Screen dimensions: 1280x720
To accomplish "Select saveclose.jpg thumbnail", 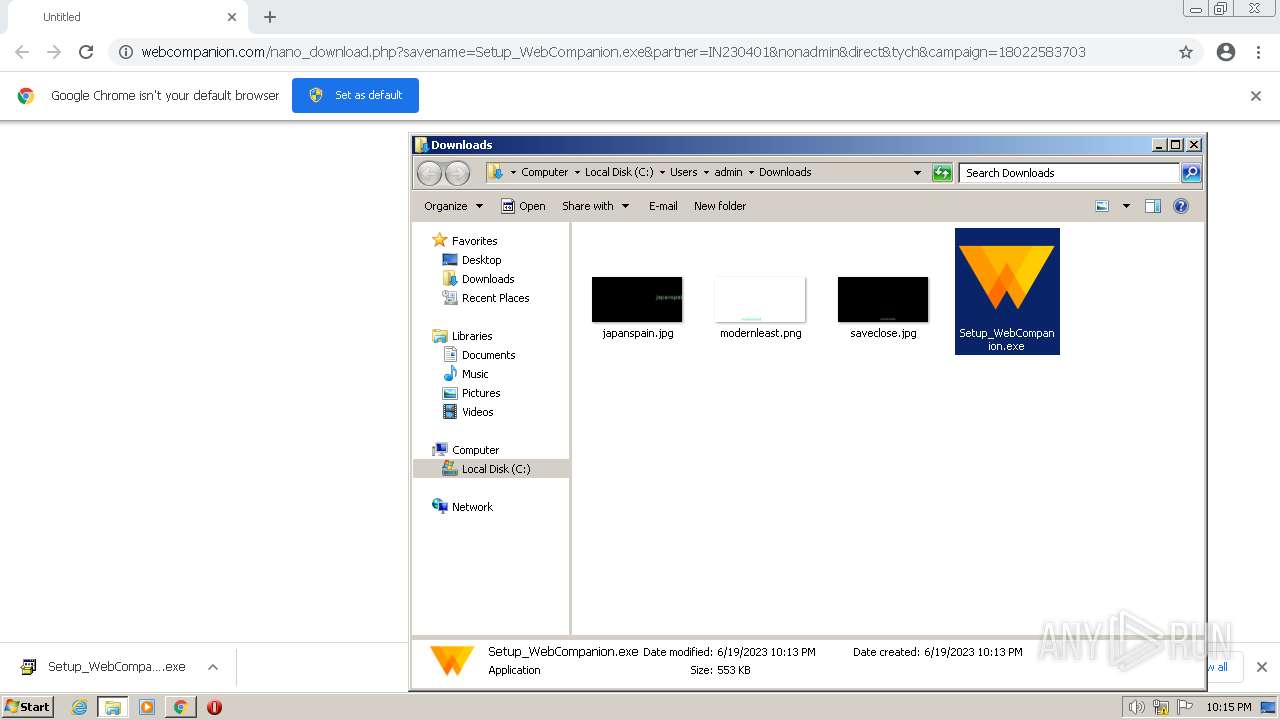I will (x=883, y=300).
